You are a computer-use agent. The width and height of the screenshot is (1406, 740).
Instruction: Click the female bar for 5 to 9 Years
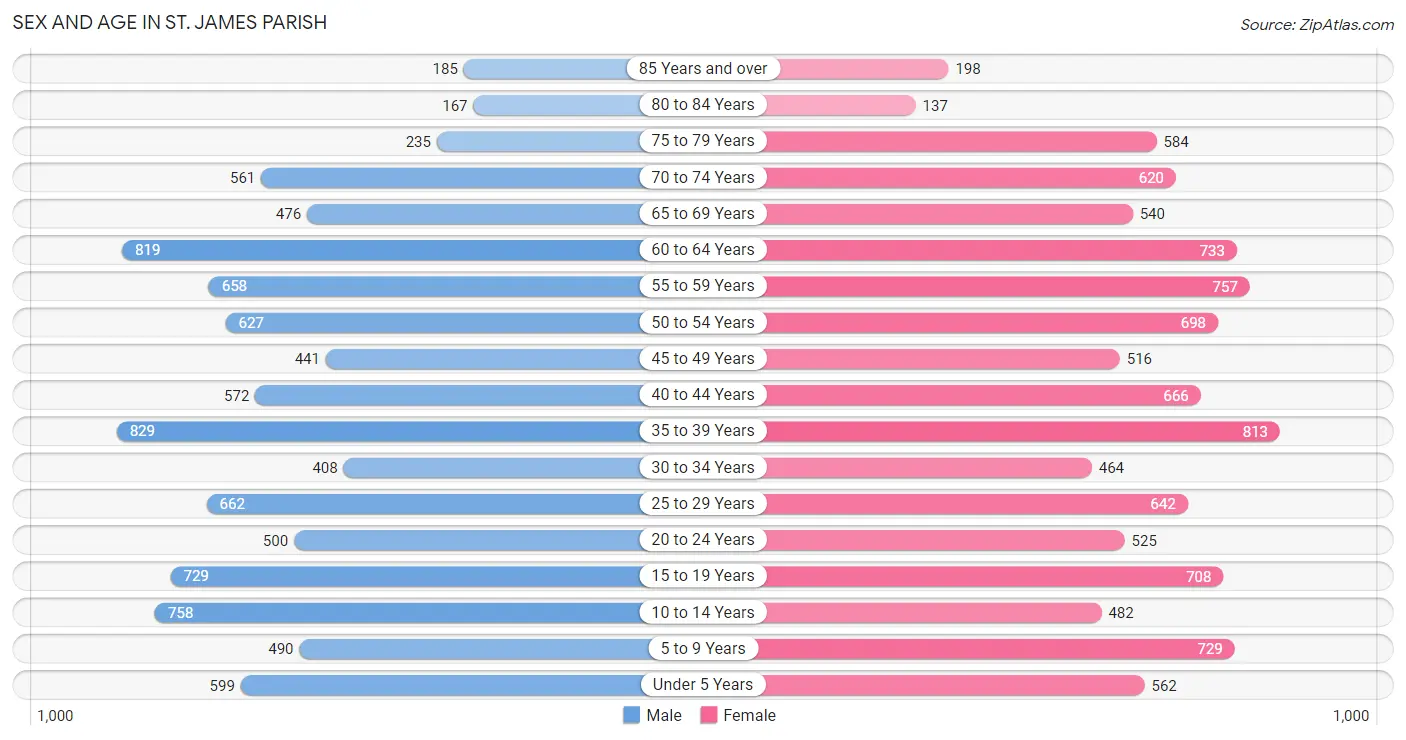[969, 648]
